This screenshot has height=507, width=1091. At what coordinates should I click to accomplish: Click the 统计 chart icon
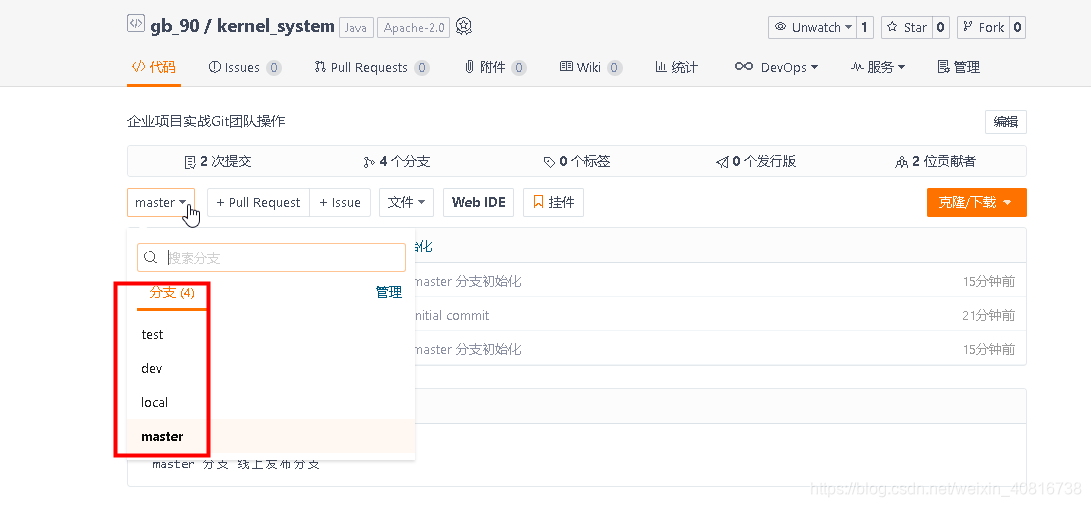[661, 67]
